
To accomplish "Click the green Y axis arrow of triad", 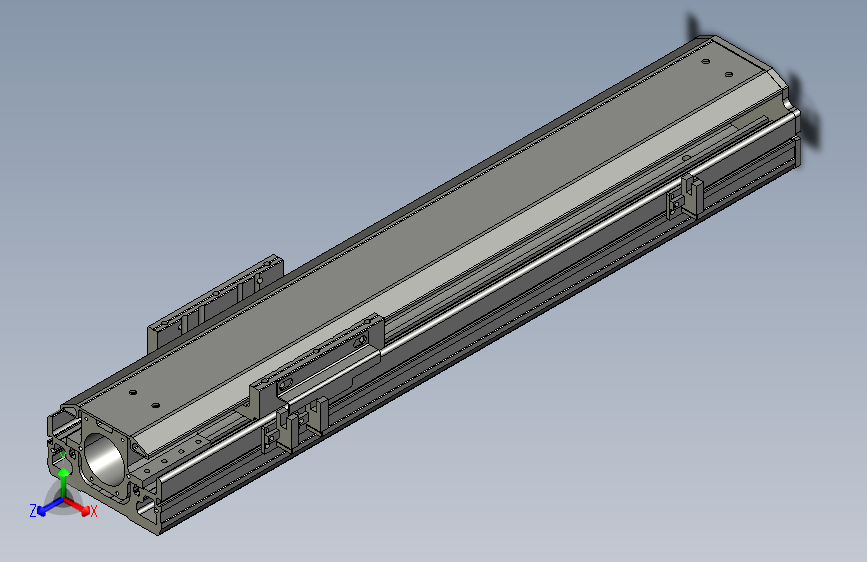I will coord(64,482).
